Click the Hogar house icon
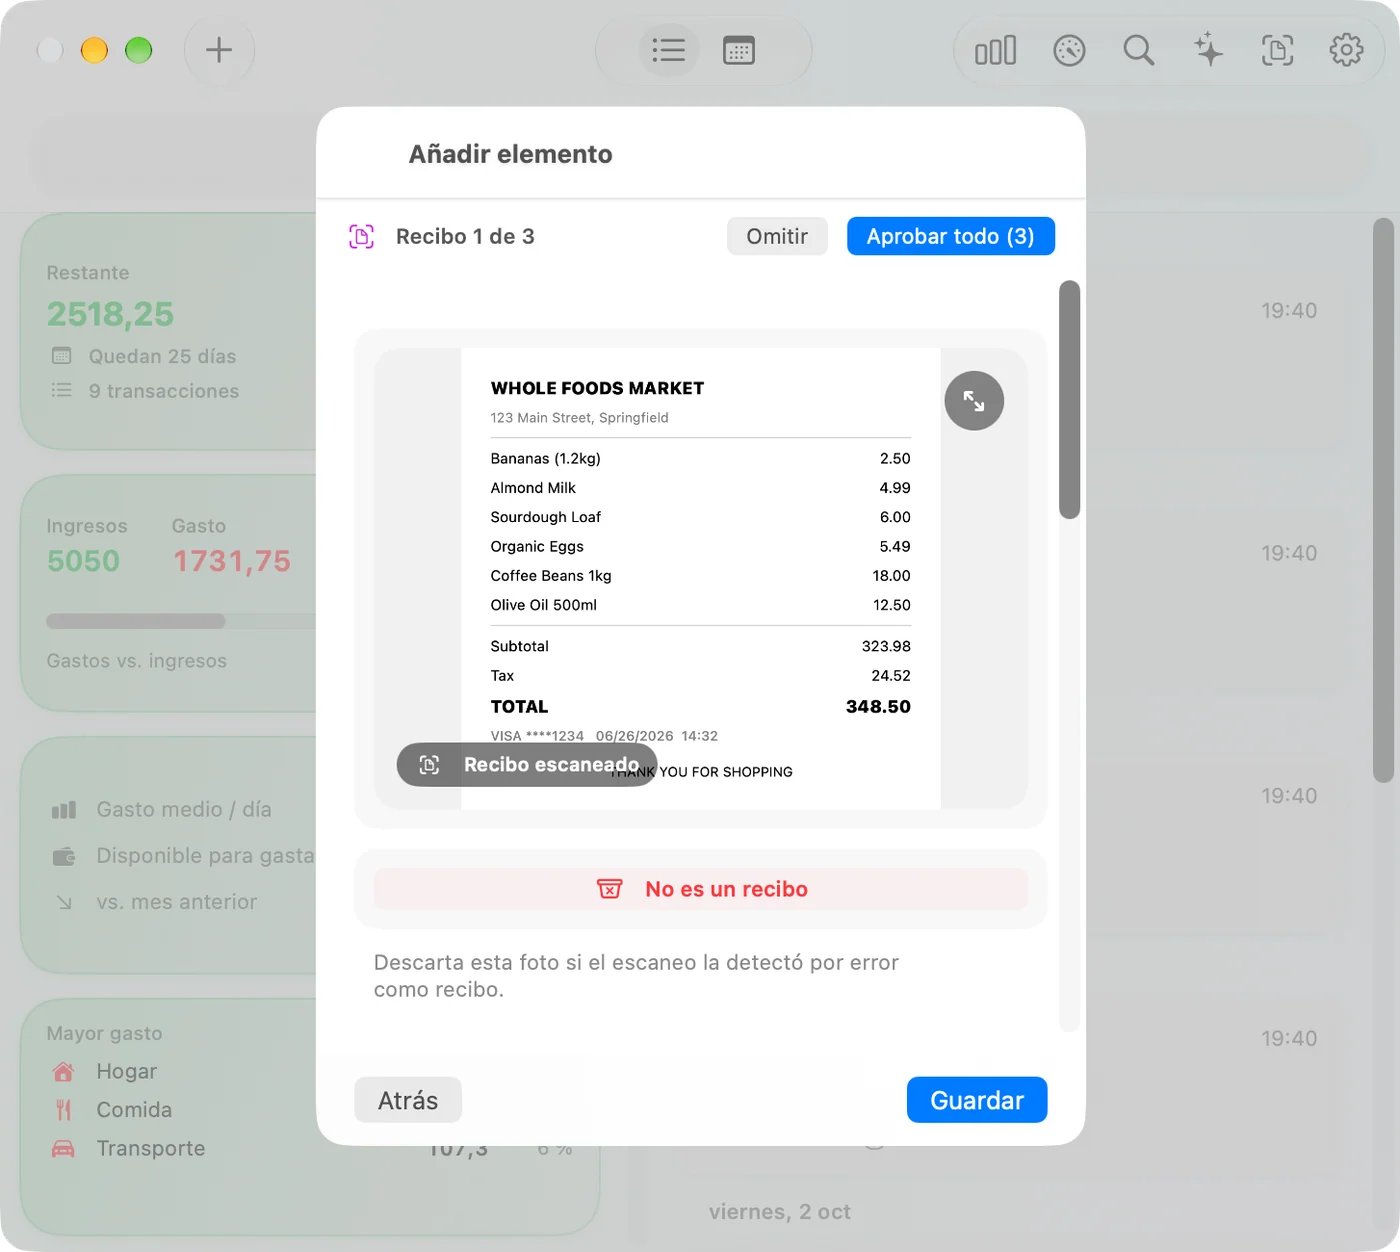 [63, 1072]
